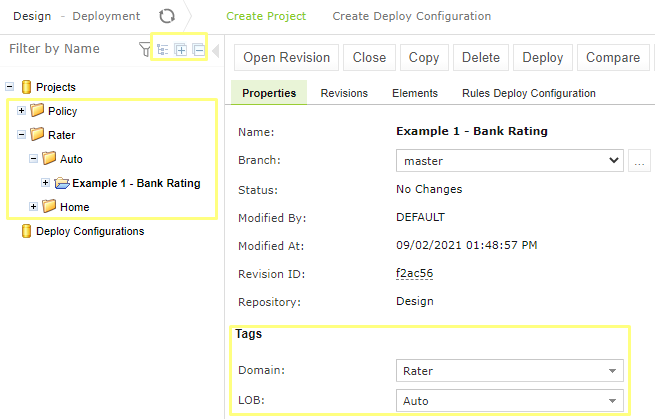The image size is (655, 419).
Task: Click the filter funnel icon
Action: [x=144, y=49]
